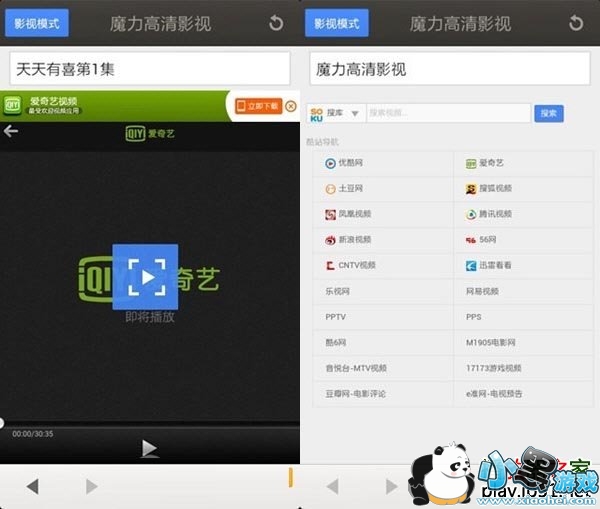Image resolution: width=600 pixels, height=509 pixels.
Task: Tap the blue fullscreen play button
Action: tap(145, 277)
